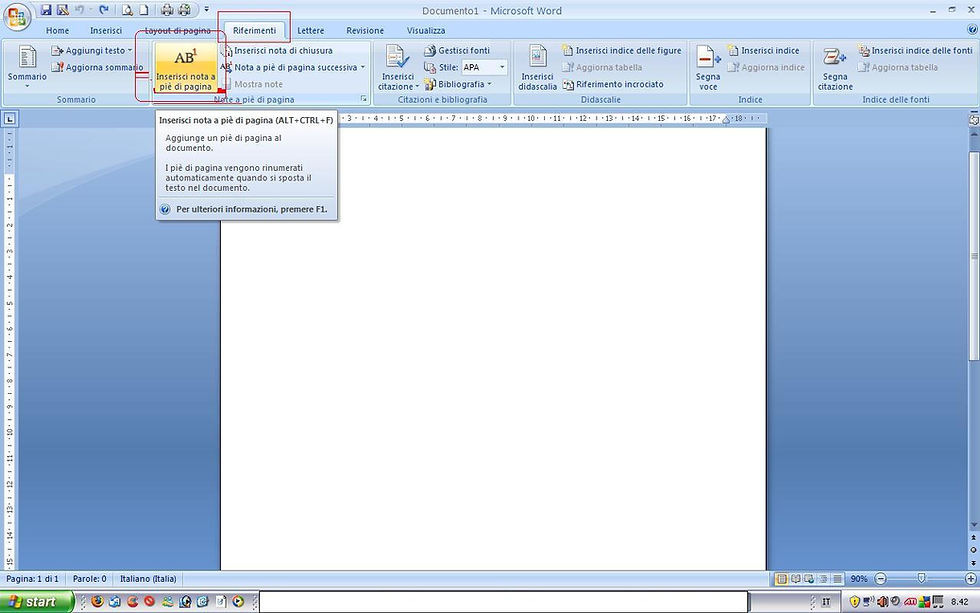This screenshot has width=980, height=613.
Task: Select the Print Layout view button
Action: (x=781, y=579)
